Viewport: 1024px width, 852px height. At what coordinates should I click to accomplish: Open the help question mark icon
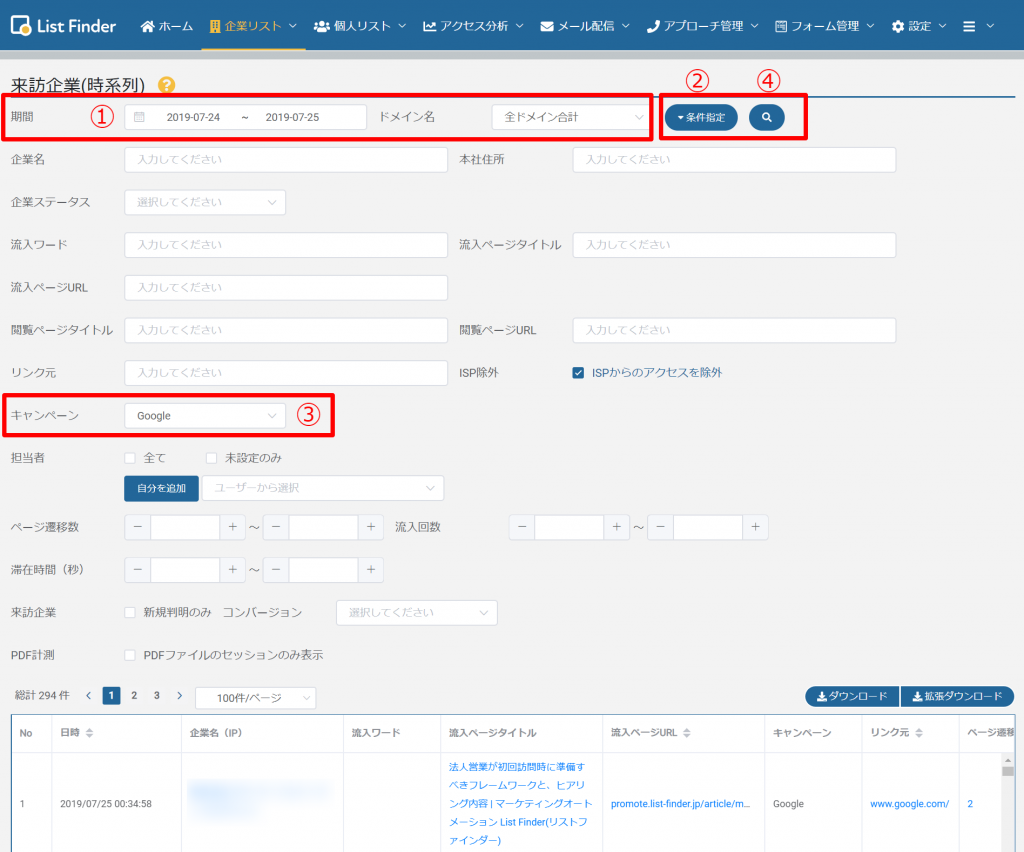[x=166, y=85]
